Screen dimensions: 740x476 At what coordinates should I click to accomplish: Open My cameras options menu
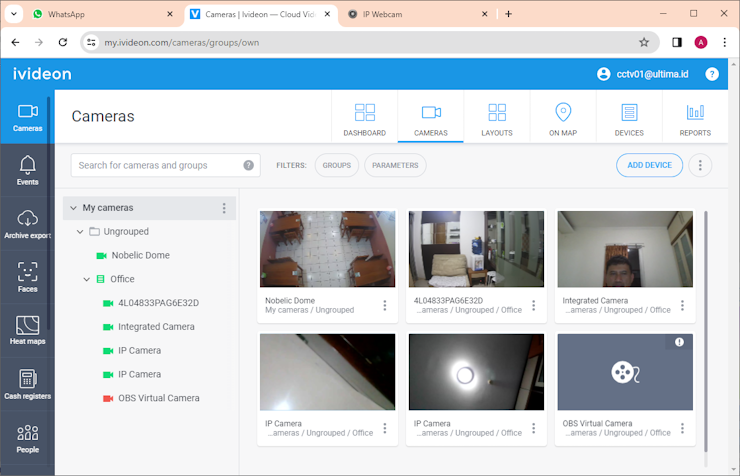(x=224, y=208)
